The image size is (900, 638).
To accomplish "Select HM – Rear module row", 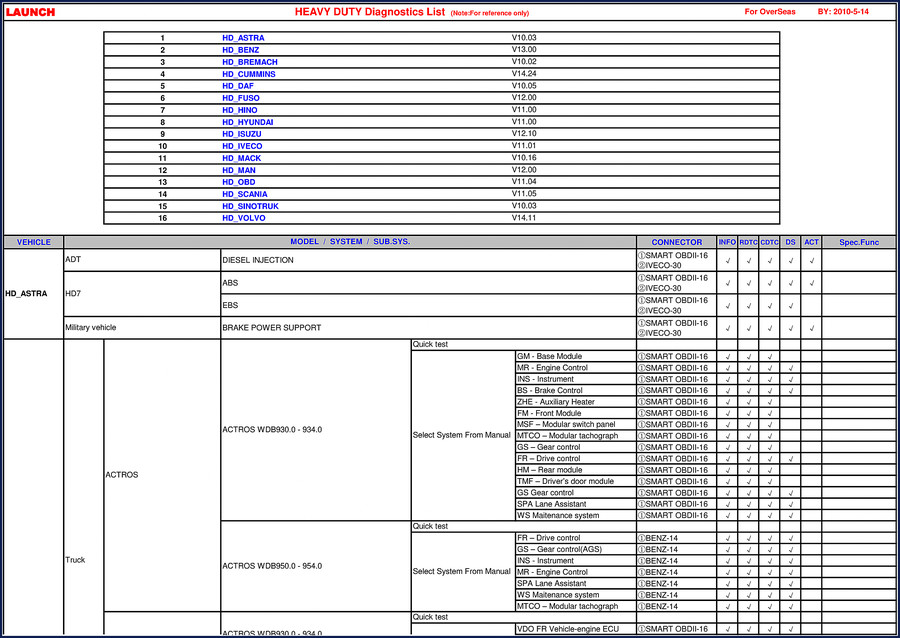I will coord(576,470).
